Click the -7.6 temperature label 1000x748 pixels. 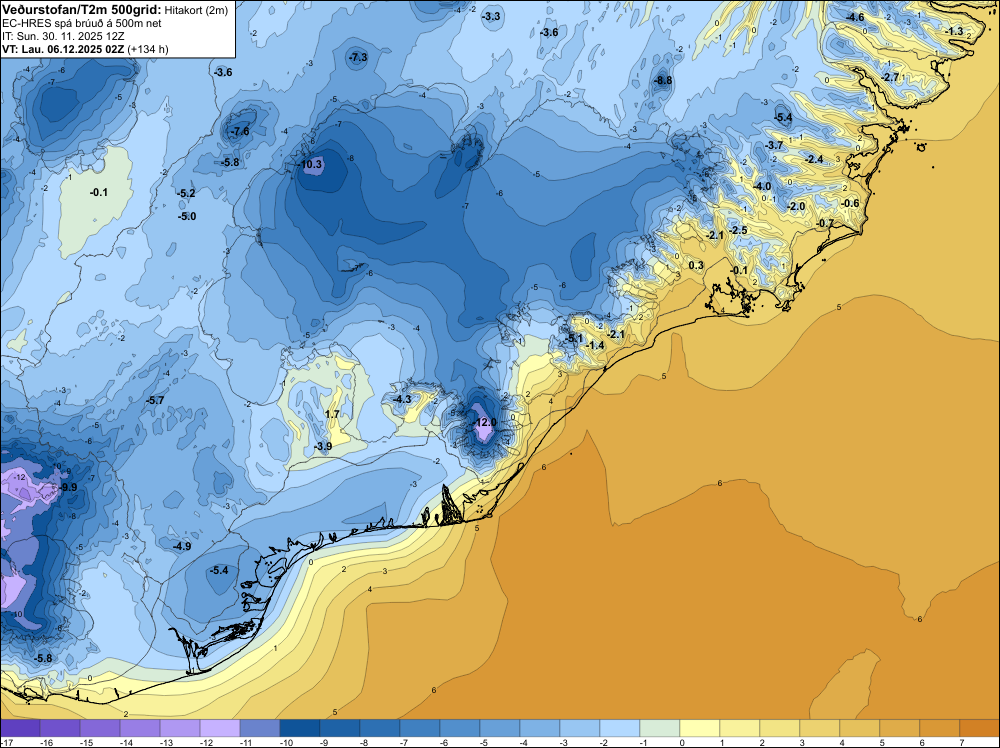coord(240,131)
